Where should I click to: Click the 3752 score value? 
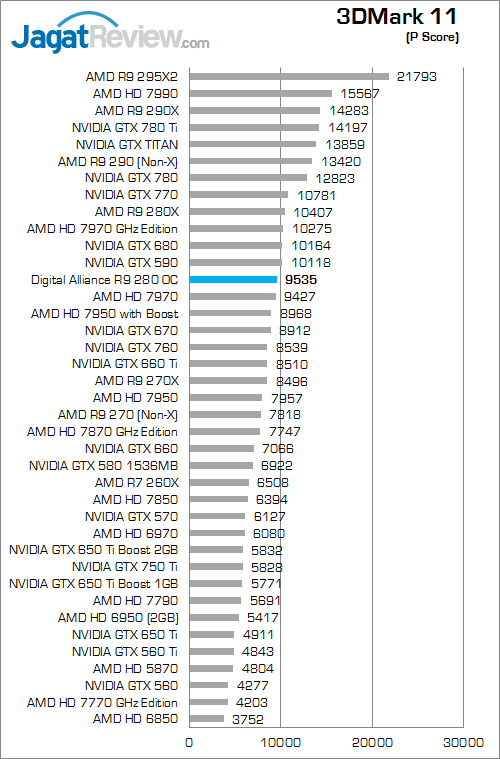pyautogui.click(x=248, y=720)
